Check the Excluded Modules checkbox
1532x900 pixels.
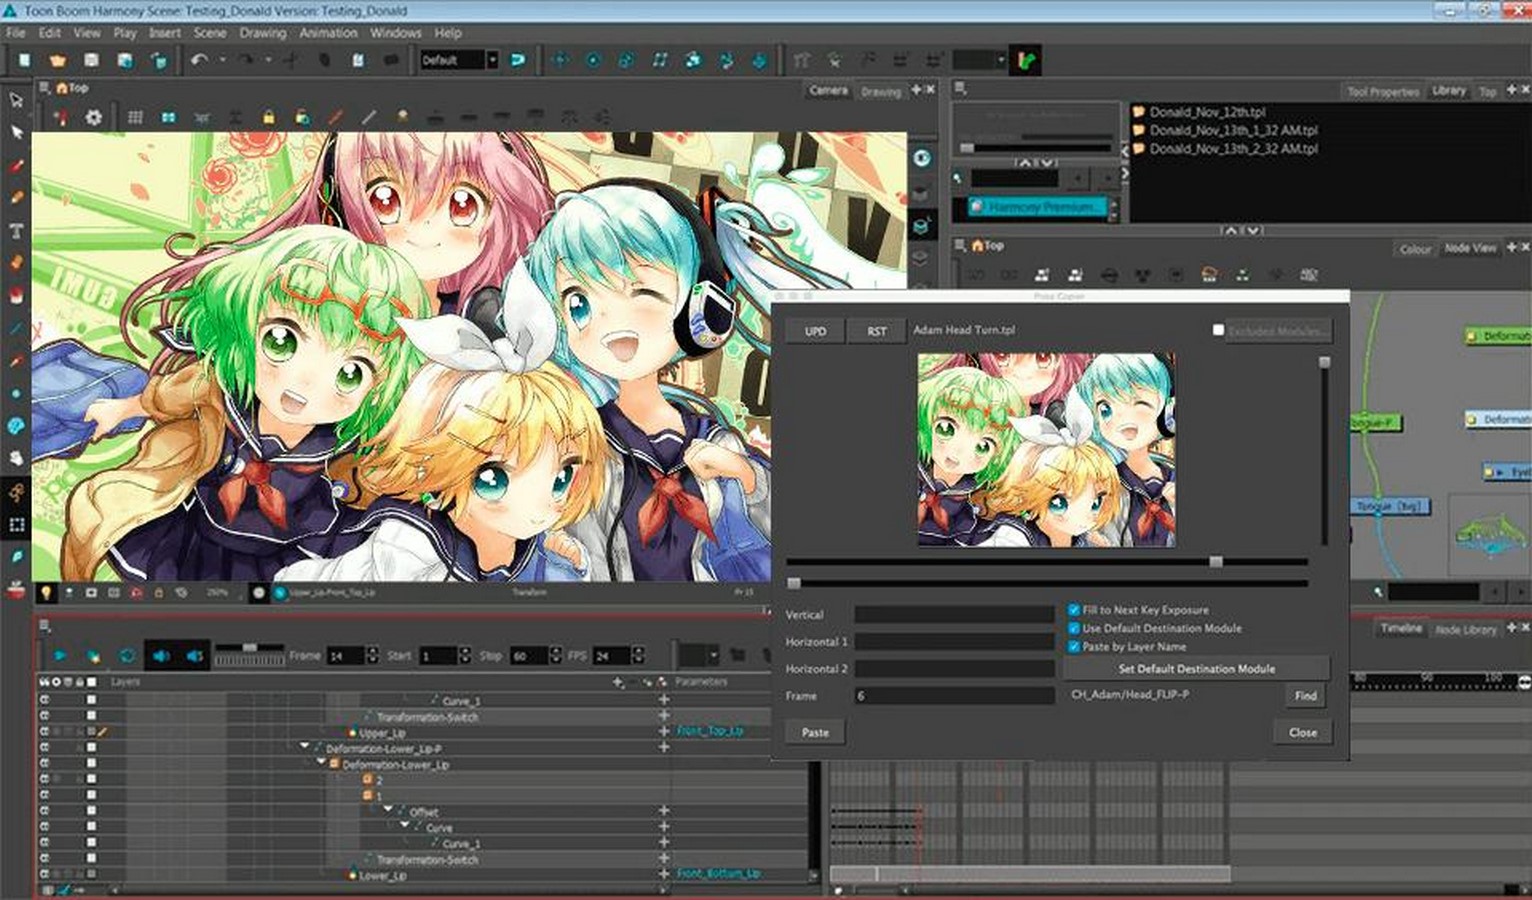click(x=1218, y=330)
